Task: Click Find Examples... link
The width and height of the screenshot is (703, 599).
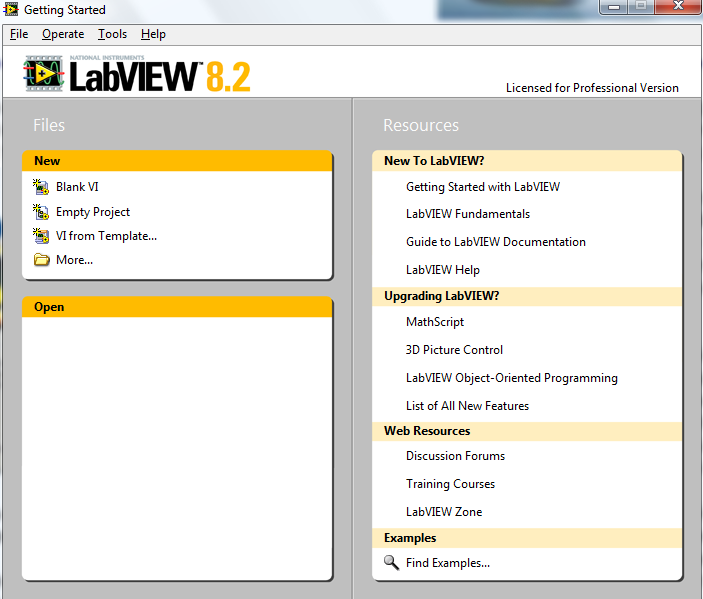Action: point(447,563)
